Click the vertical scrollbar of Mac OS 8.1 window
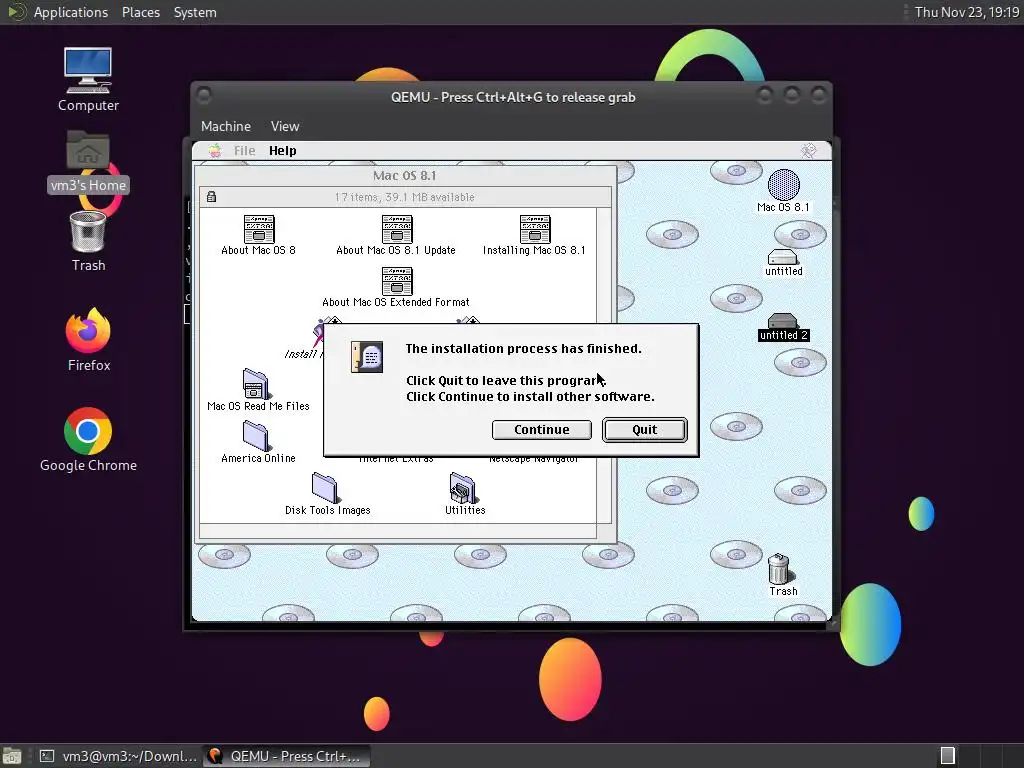 pyautogui.click(x=604, y=365)
